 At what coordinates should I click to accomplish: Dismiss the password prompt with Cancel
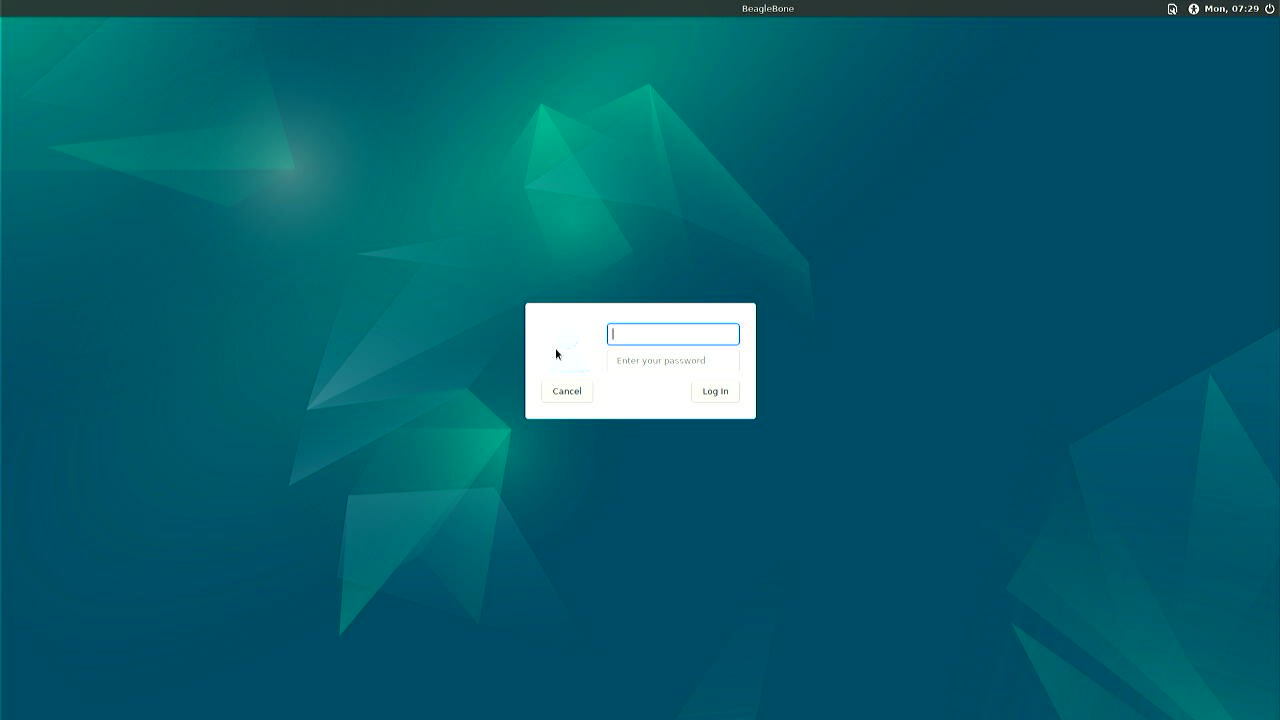point(566,391)
